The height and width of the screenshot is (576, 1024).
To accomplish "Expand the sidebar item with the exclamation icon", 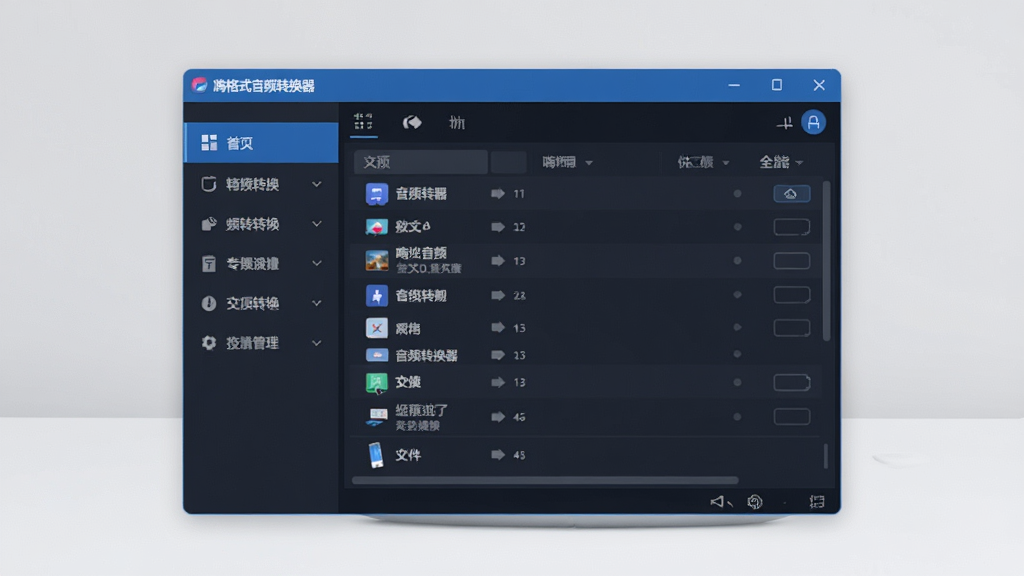I will 317,303.
